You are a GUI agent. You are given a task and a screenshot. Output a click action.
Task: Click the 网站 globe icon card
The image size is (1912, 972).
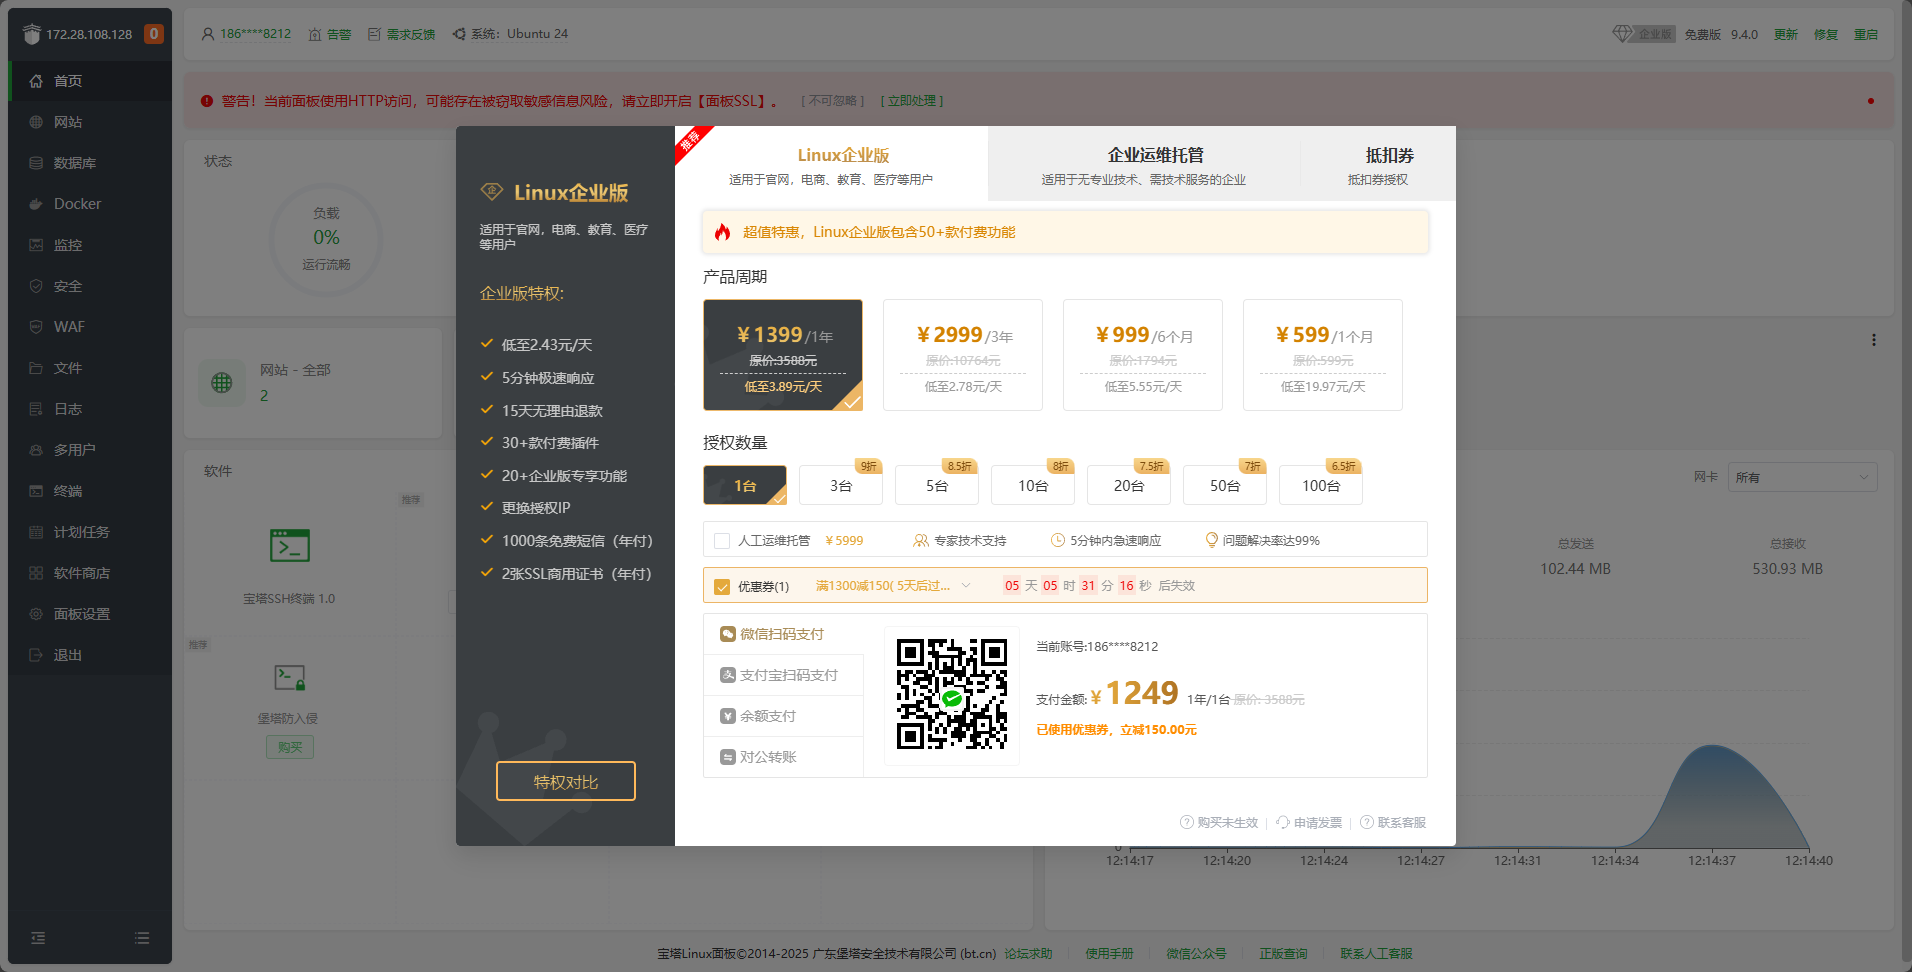click(222, 382)
